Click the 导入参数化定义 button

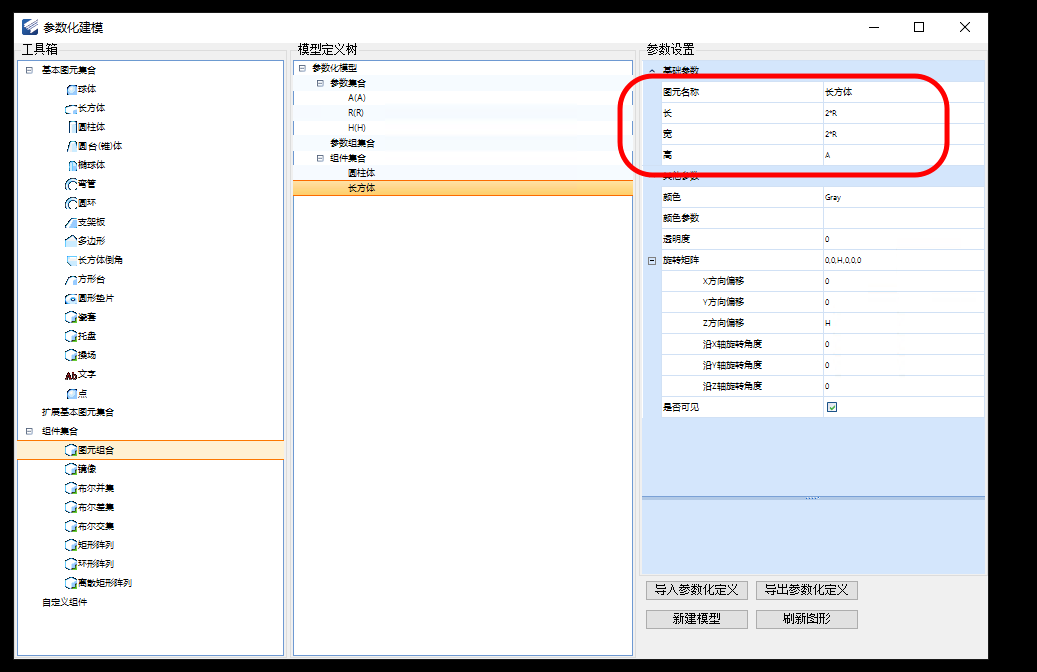[696, 590]
